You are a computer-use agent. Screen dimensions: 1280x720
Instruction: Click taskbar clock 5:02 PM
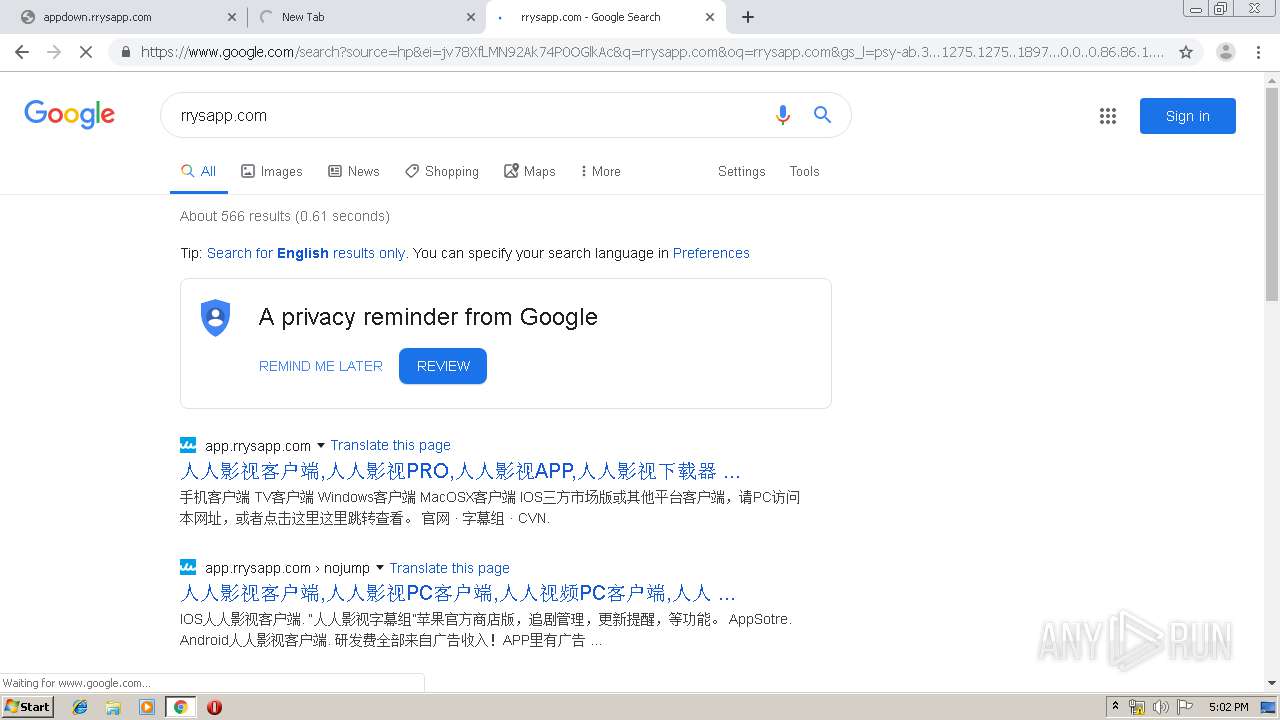click(x=1228, y=707)
